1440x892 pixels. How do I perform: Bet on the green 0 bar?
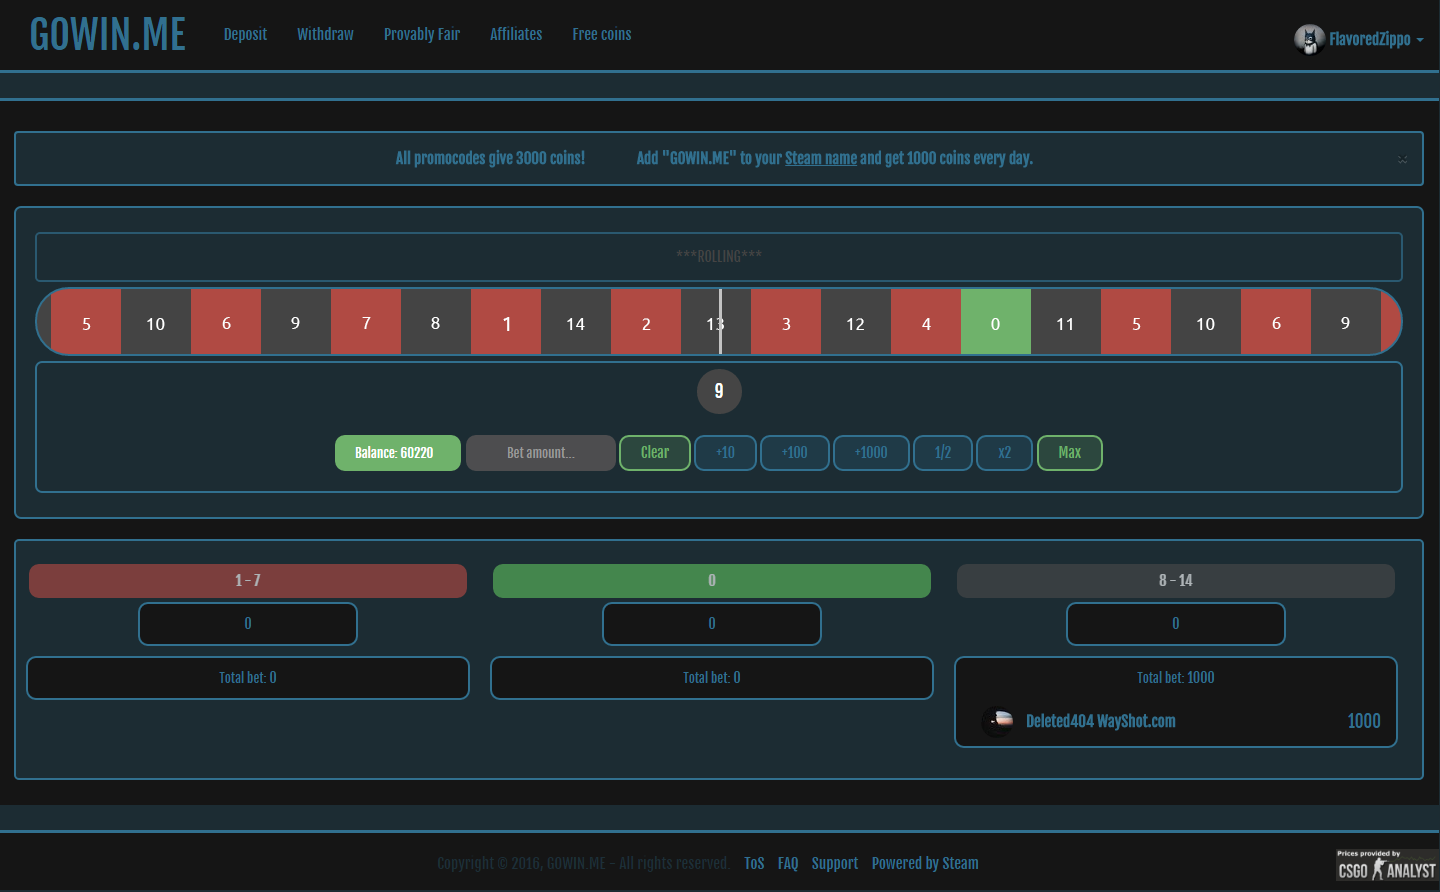712,581
